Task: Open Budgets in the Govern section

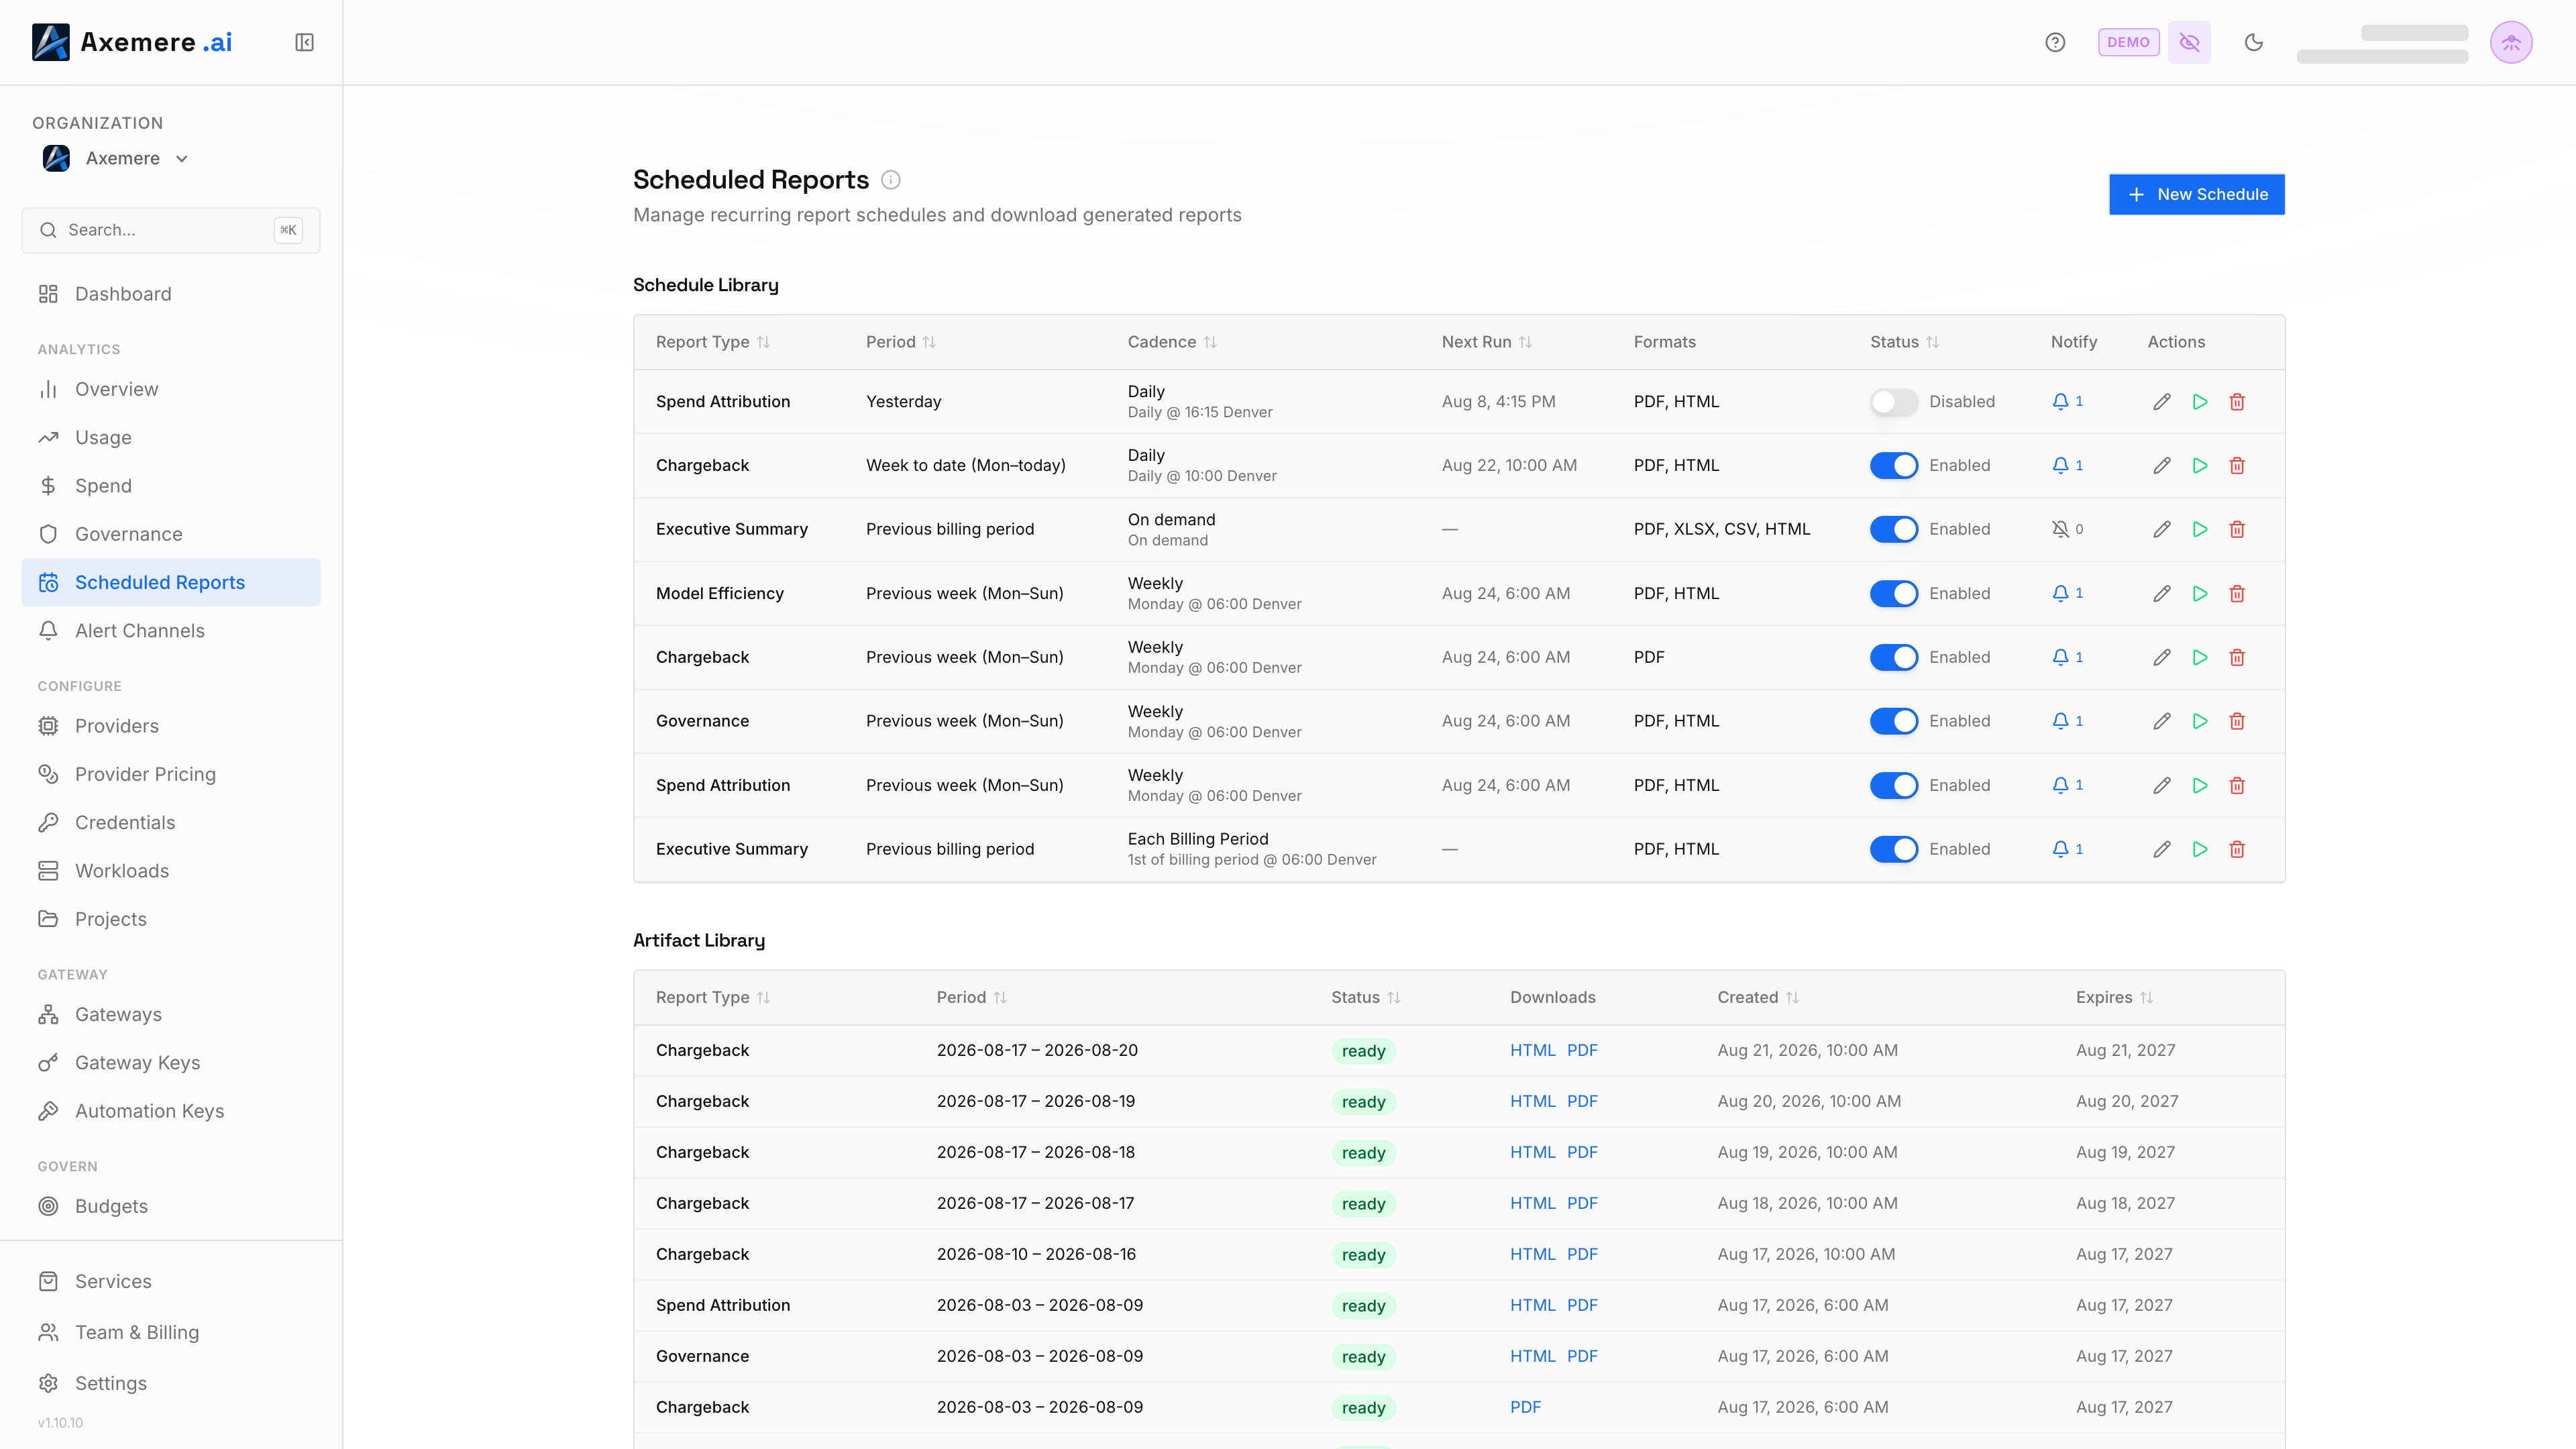Action: (171, 1207)
